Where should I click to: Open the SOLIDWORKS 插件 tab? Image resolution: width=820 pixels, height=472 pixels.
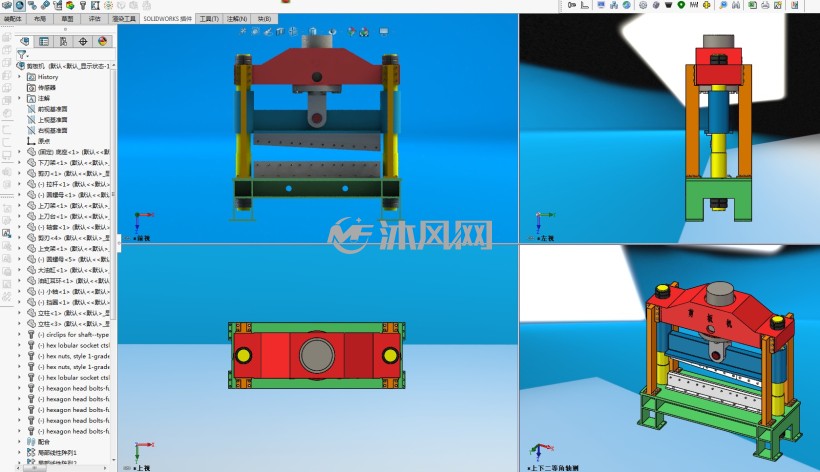168,19
